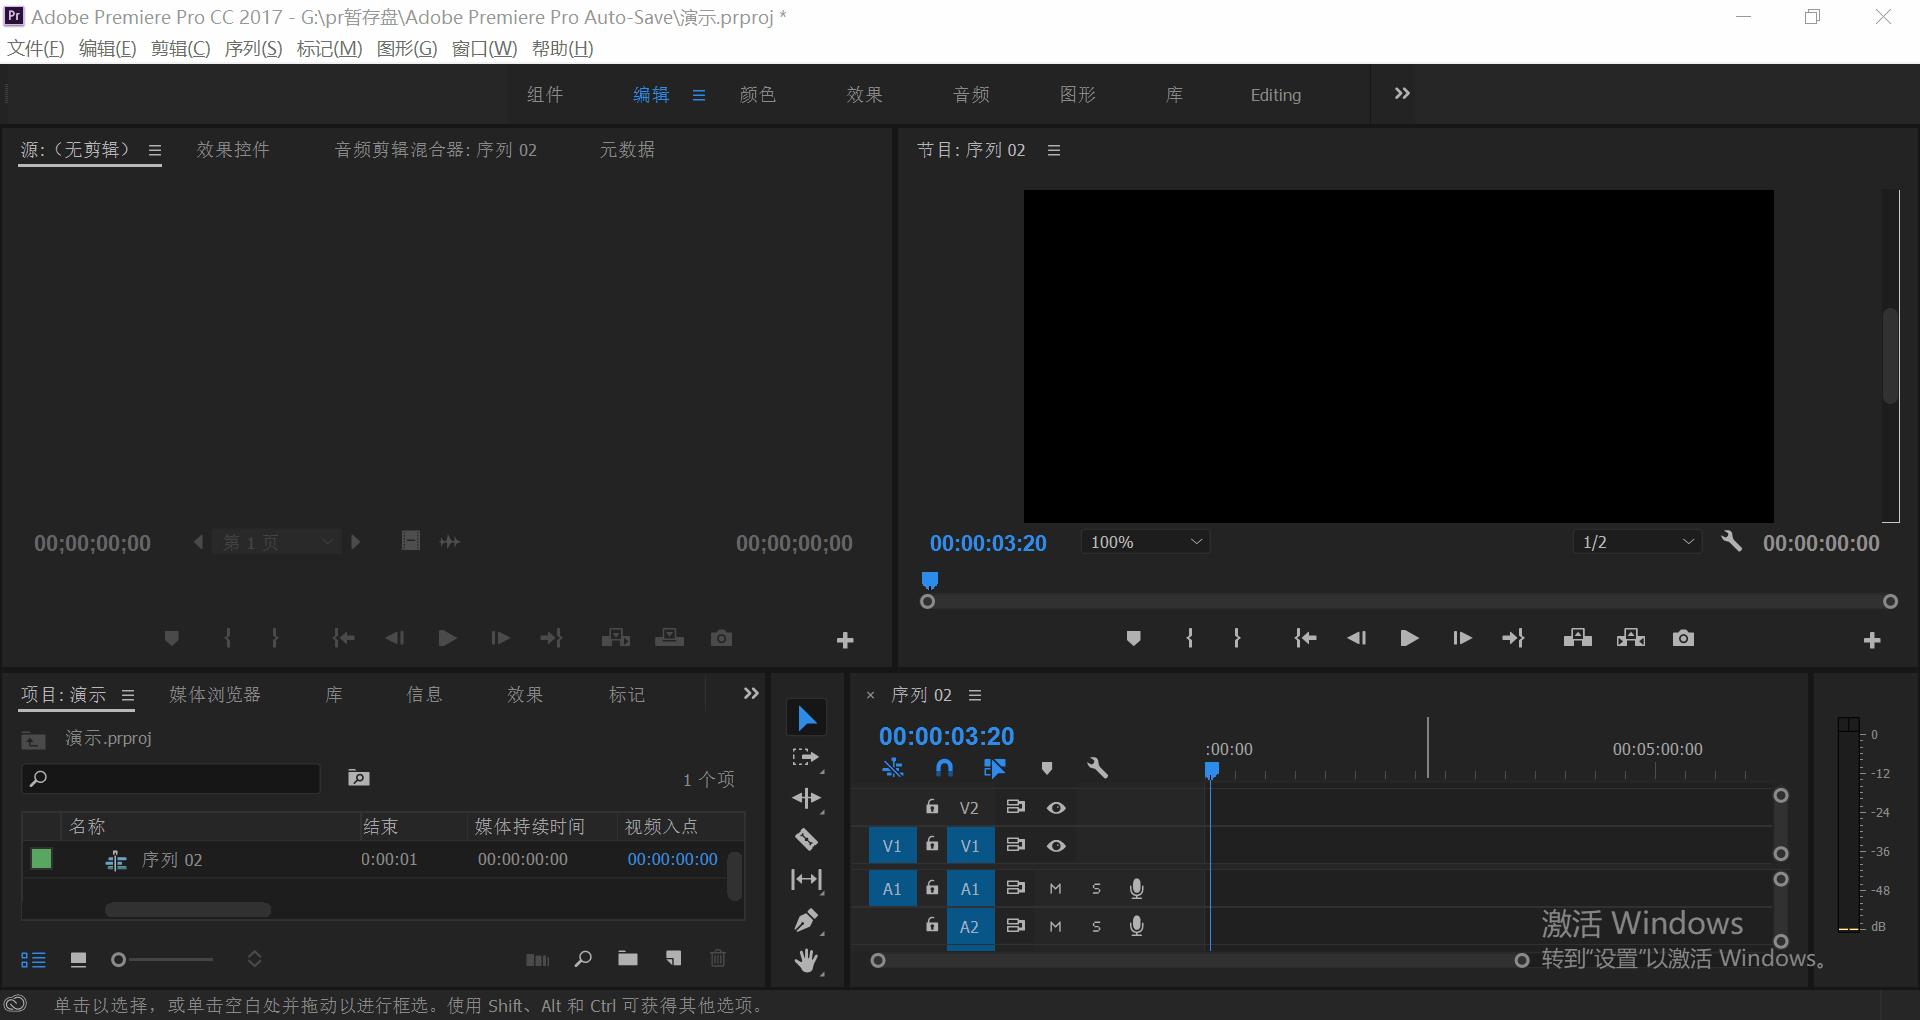Play the sequence in the Program monitor
Viewport: 1920px width, 1020px height.
pyautogui.click(x=1408, y=638)
